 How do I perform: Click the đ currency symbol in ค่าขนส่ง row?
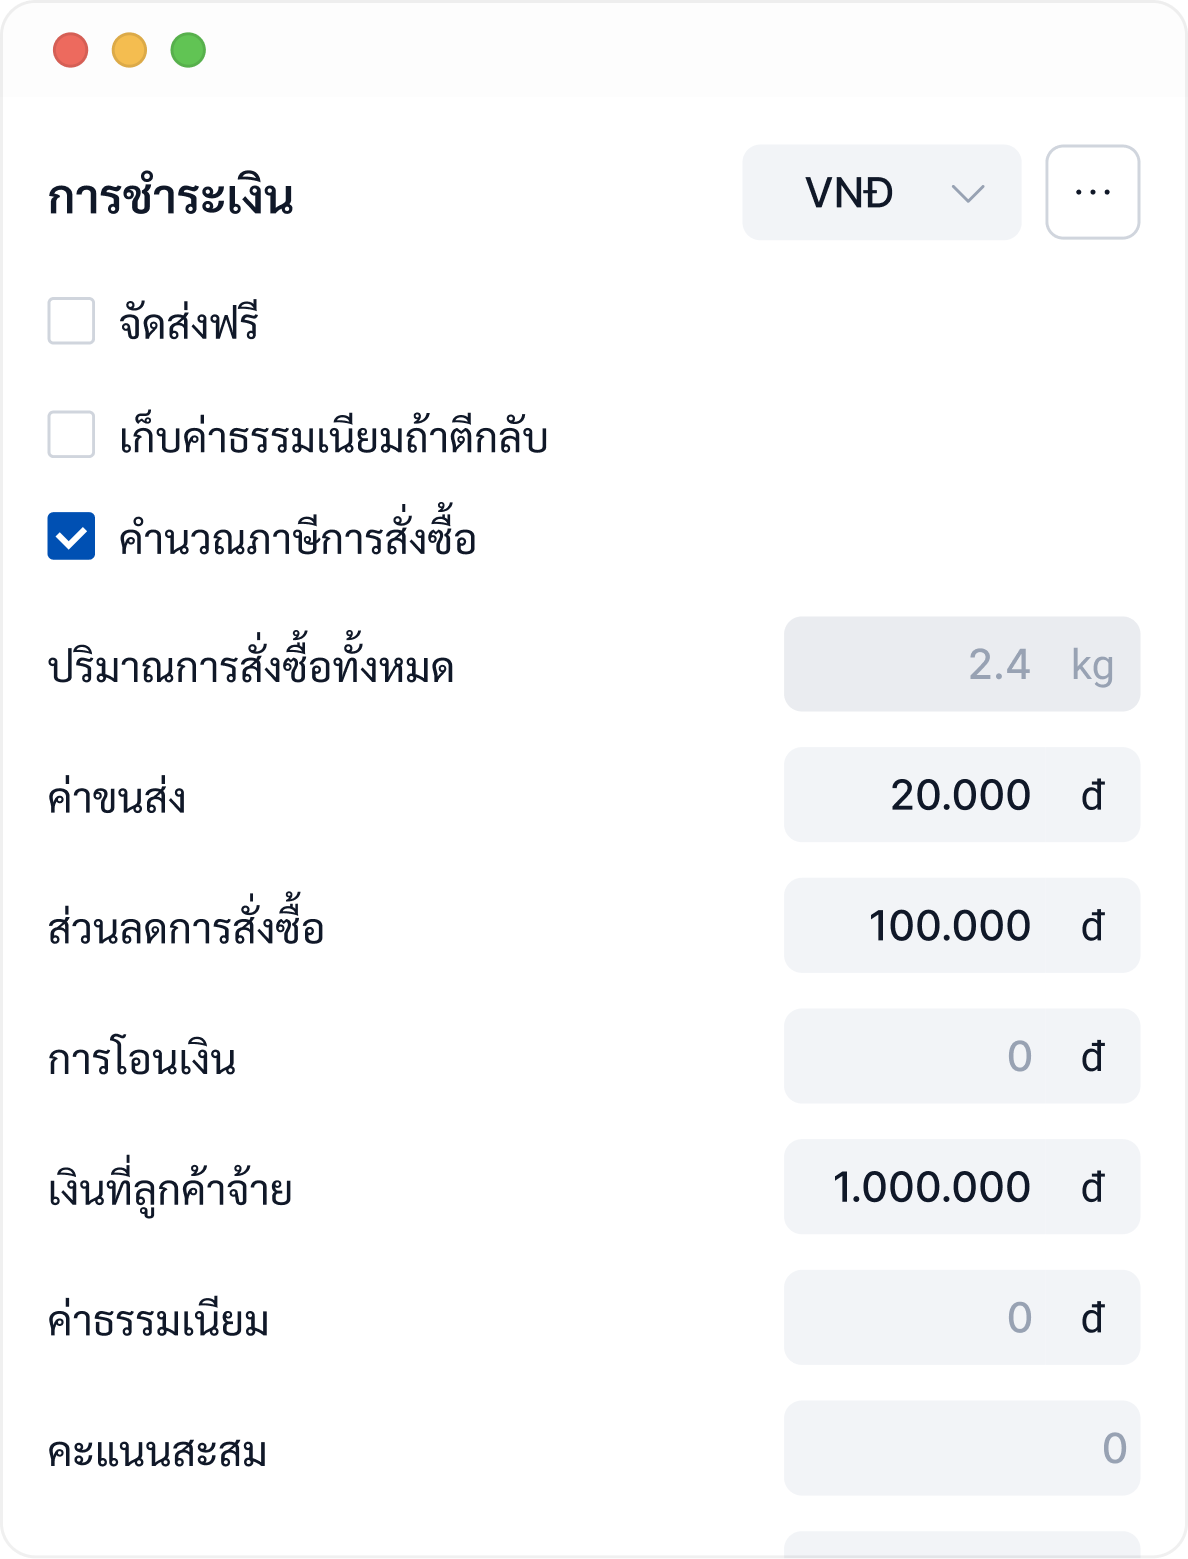tap(1092, 796)
